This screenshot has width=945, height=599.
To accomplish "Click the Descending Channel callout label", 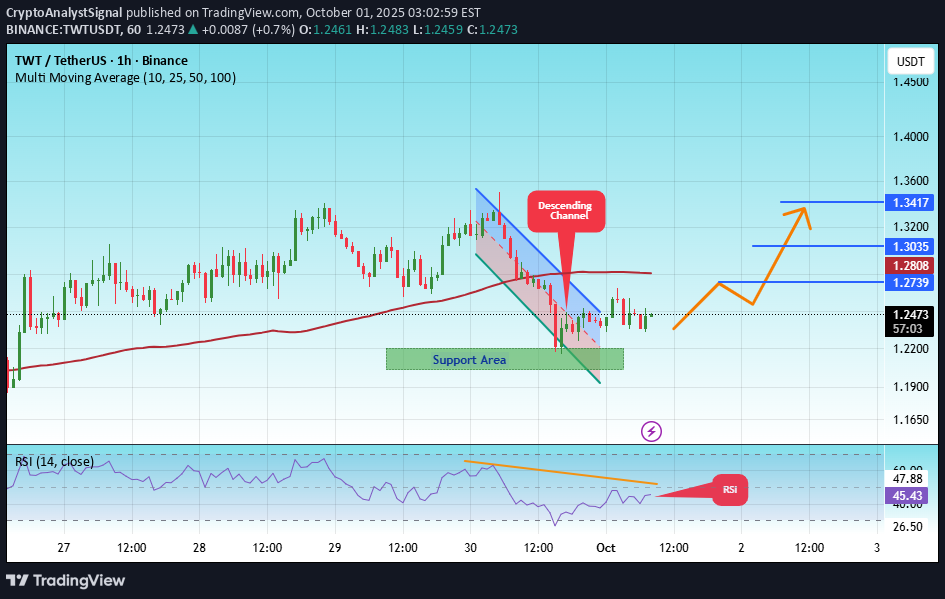I will pyautogui.click(x=566, y=210).
